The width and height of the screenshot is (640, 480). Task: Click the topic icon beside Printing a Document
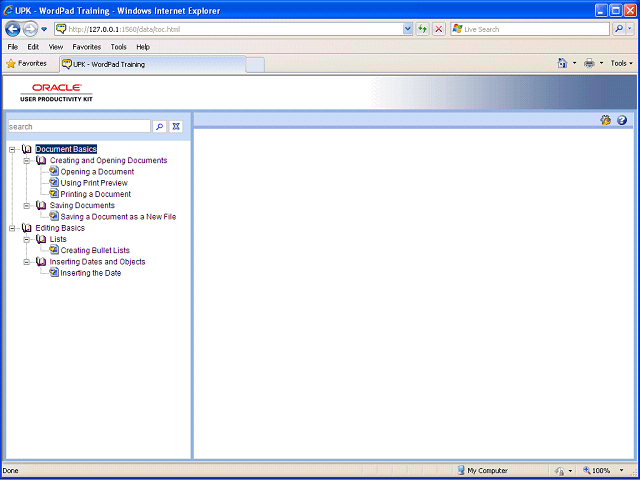(x=54, y=193)
